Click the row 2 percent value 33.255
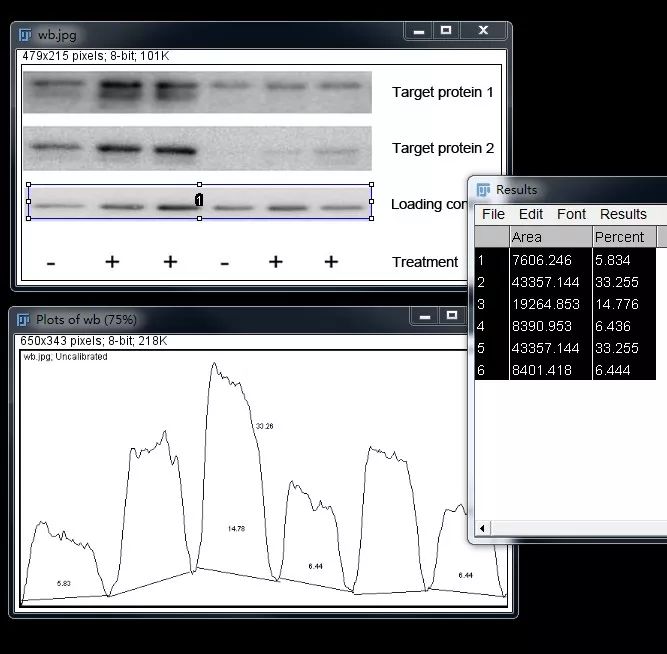 (x=617, y=282)
